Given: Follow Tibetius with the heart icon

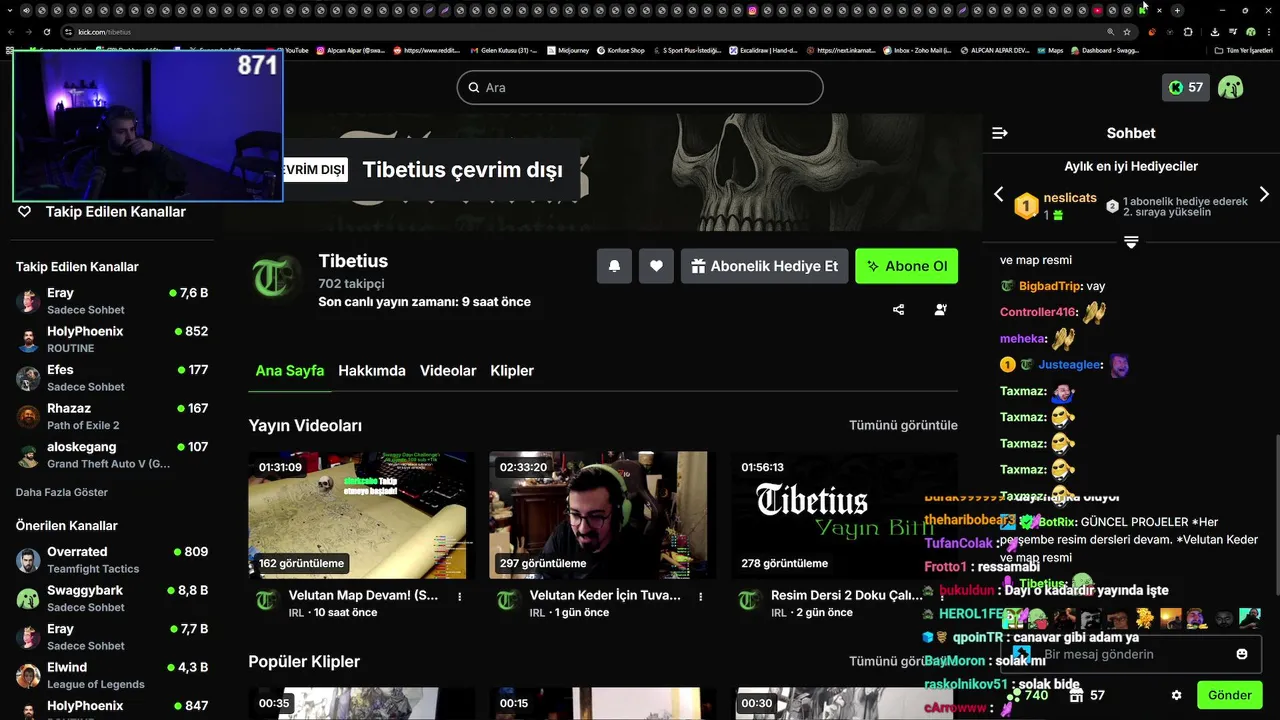Looking at the screenshot, I should tap(656, 266).
